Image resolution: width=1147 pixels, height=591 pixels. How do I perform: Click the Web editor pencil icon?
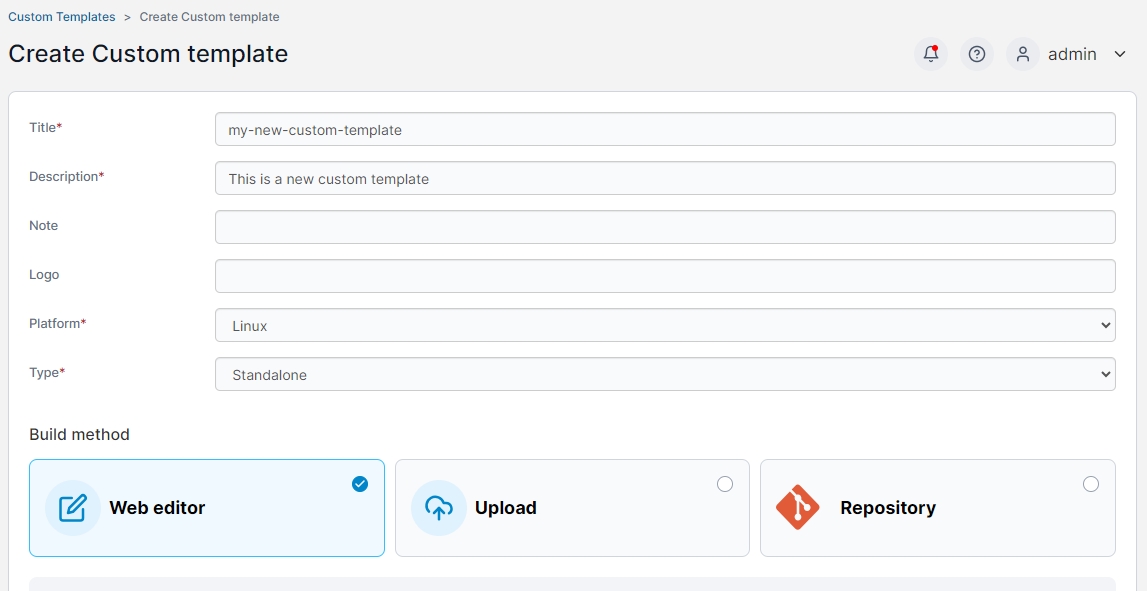tap(73, 508)
